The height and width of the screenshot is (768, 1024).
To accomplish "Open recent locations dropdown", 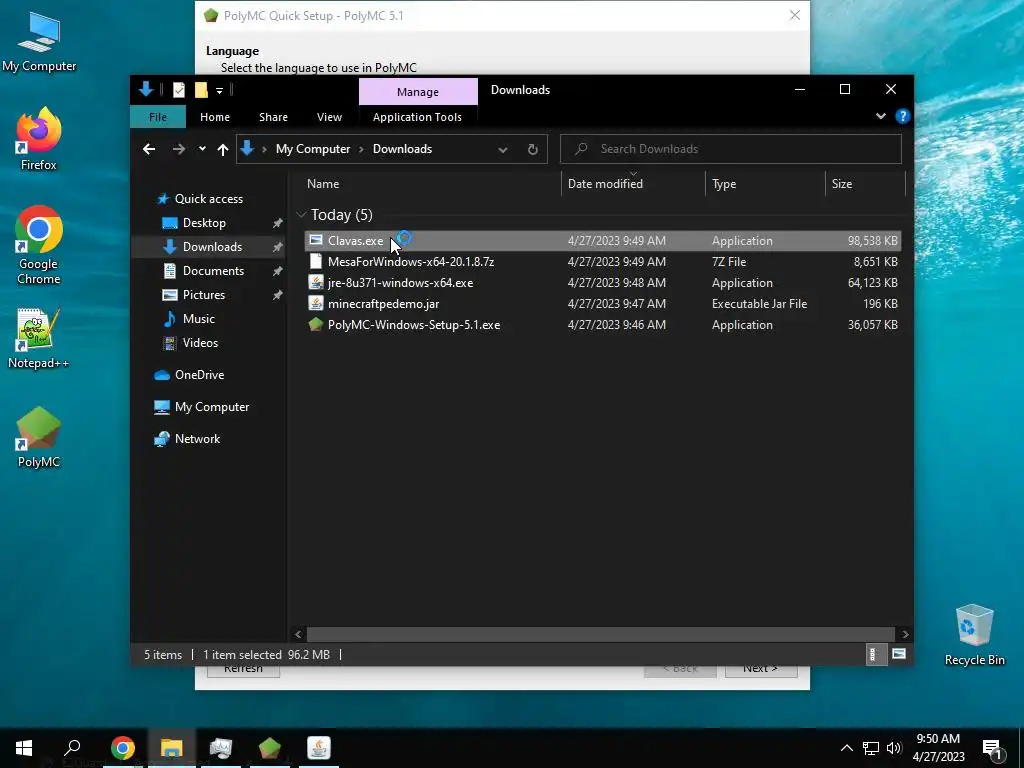I will 202,149.
